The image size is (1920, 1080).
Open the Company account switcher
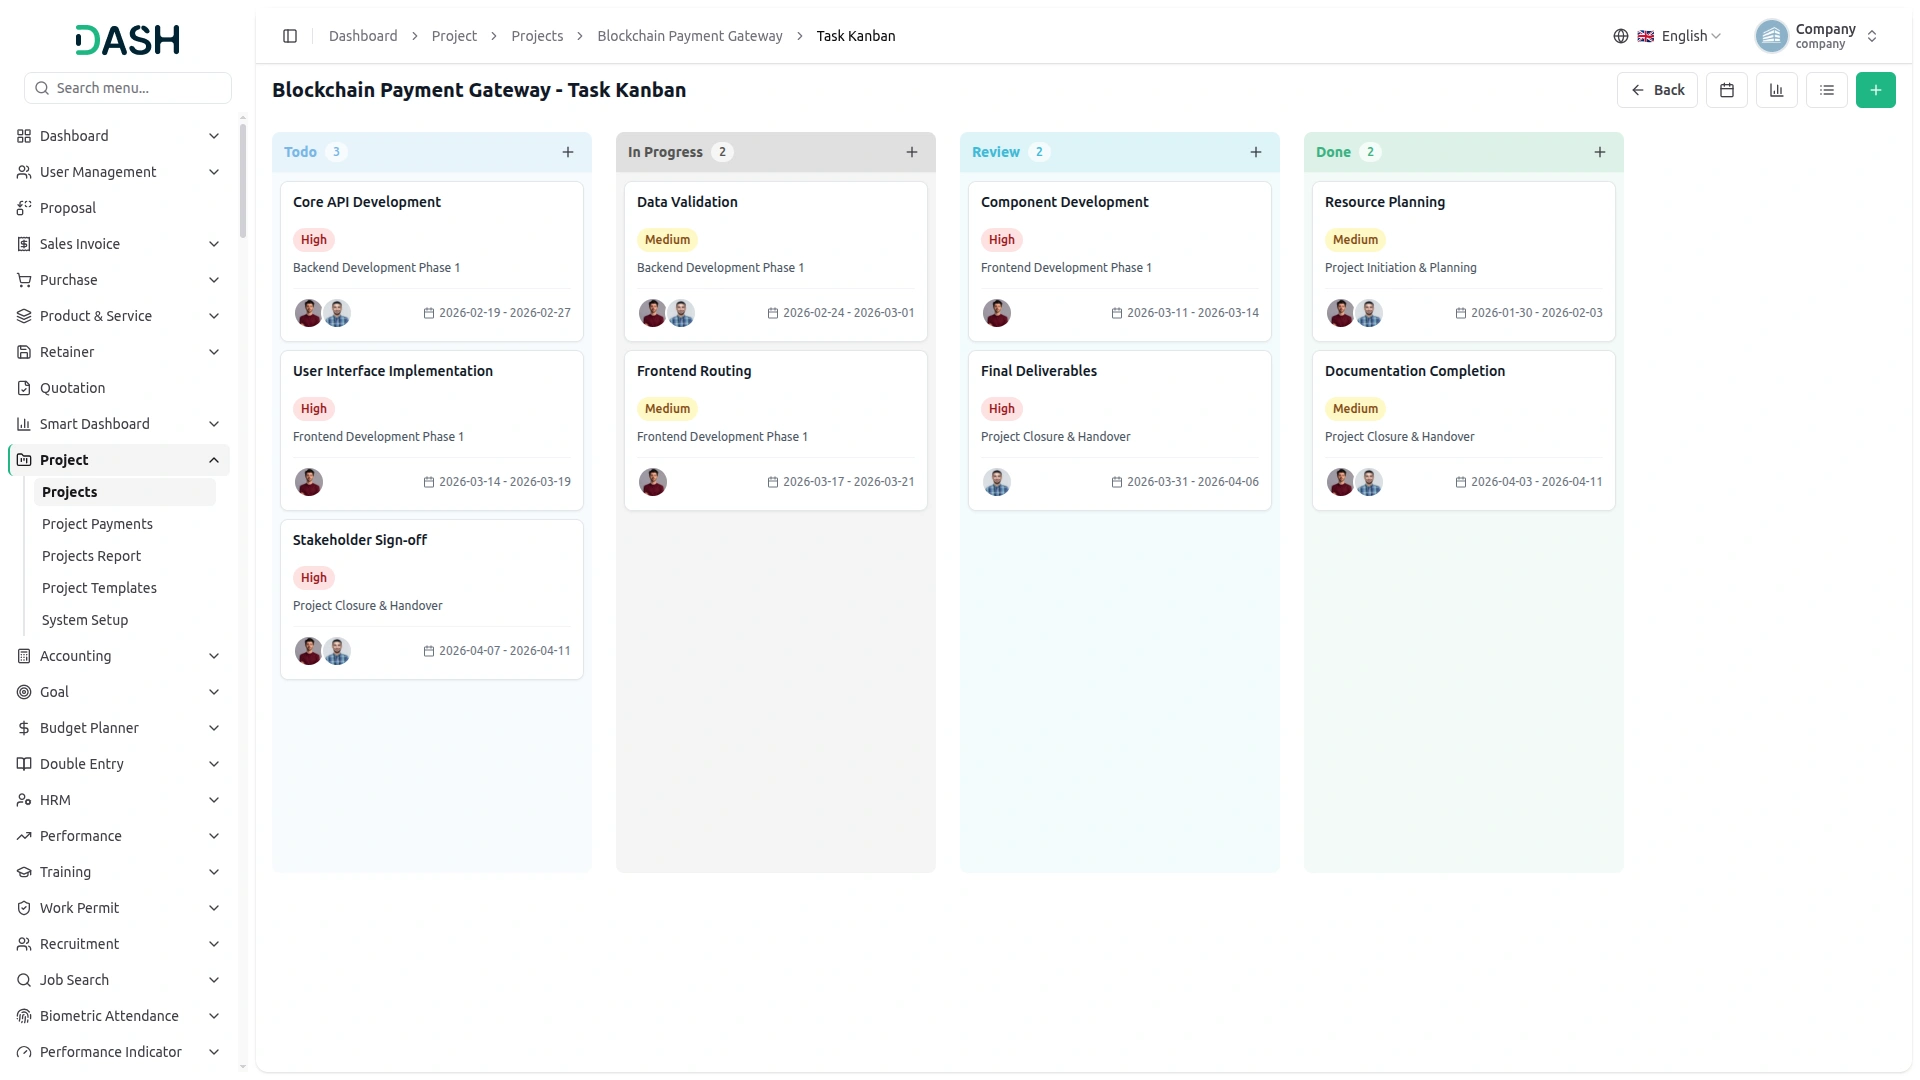(x=1817, y=36)
